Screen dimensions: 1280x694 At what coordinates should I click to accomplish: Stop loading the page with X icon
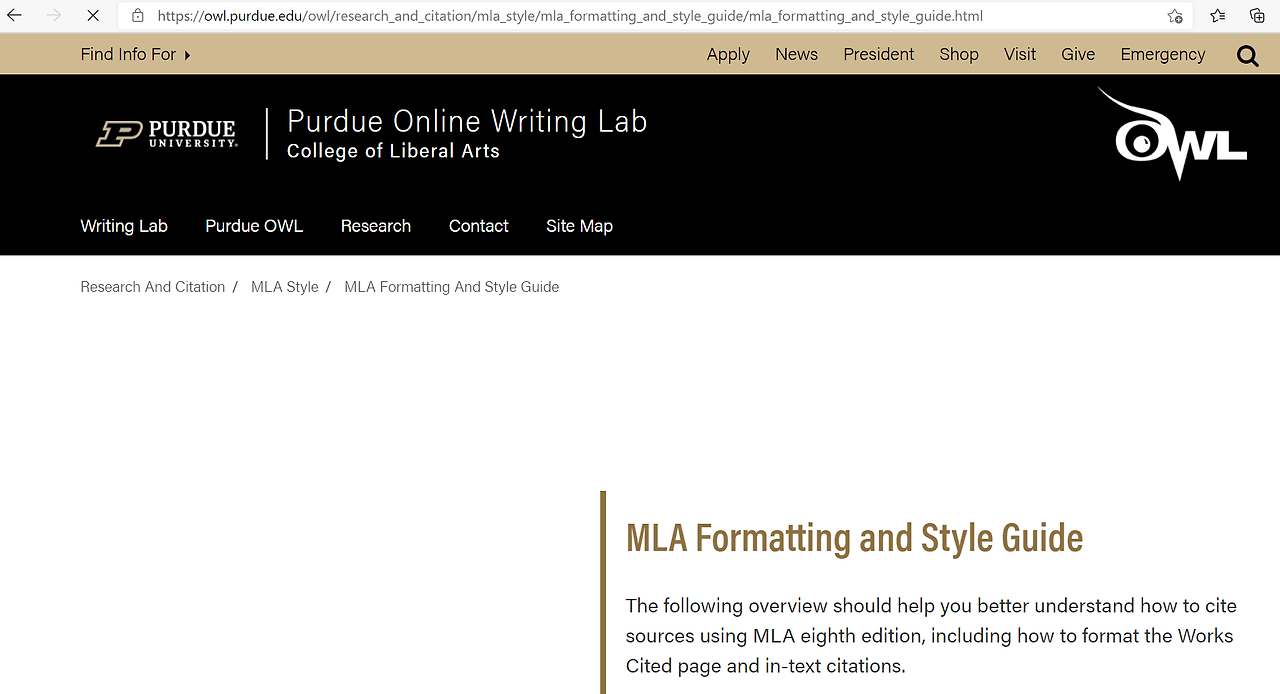93,16
